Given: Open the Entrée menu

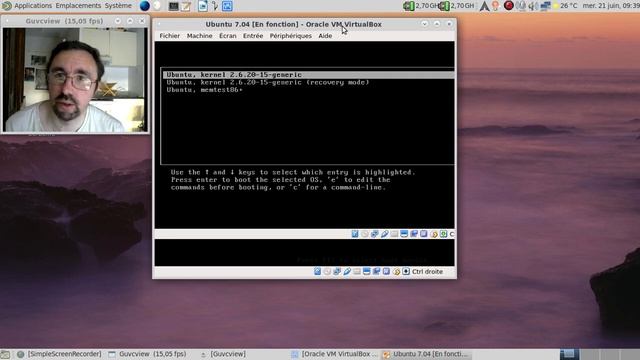Looking at the screenshot, I should click(x=253, y=36).
